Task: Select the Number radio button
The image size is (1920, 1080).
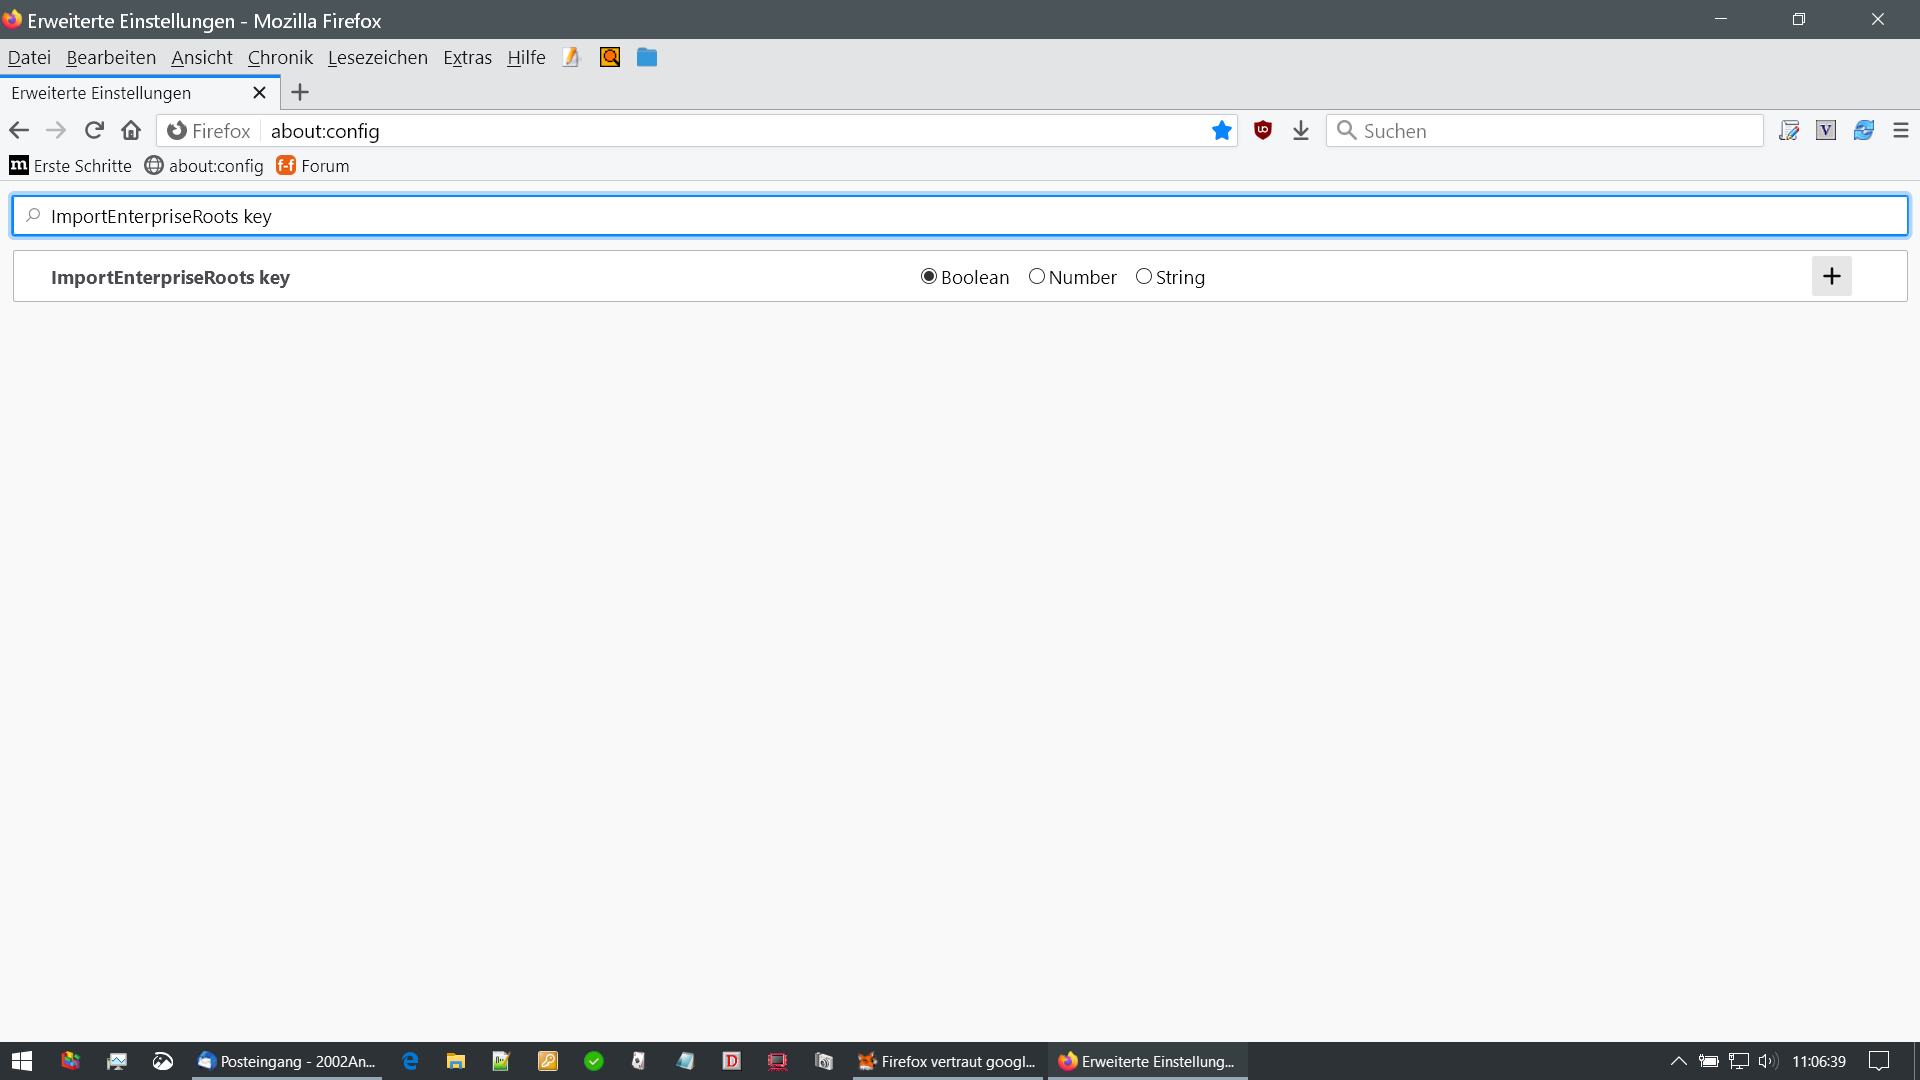Action: 1037,277
